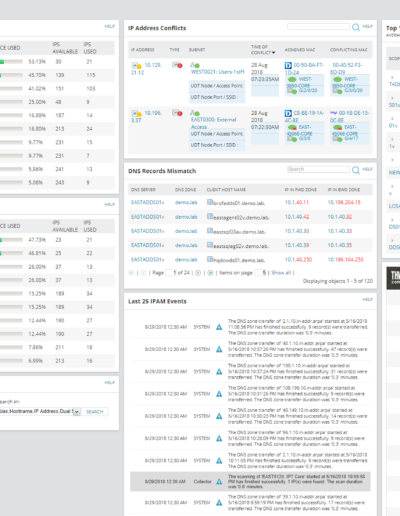Screen dimensions: 400x516
Task: Click the event icon for the 11:08:56 PM zone transfer
Action: [x=219, y=327]
